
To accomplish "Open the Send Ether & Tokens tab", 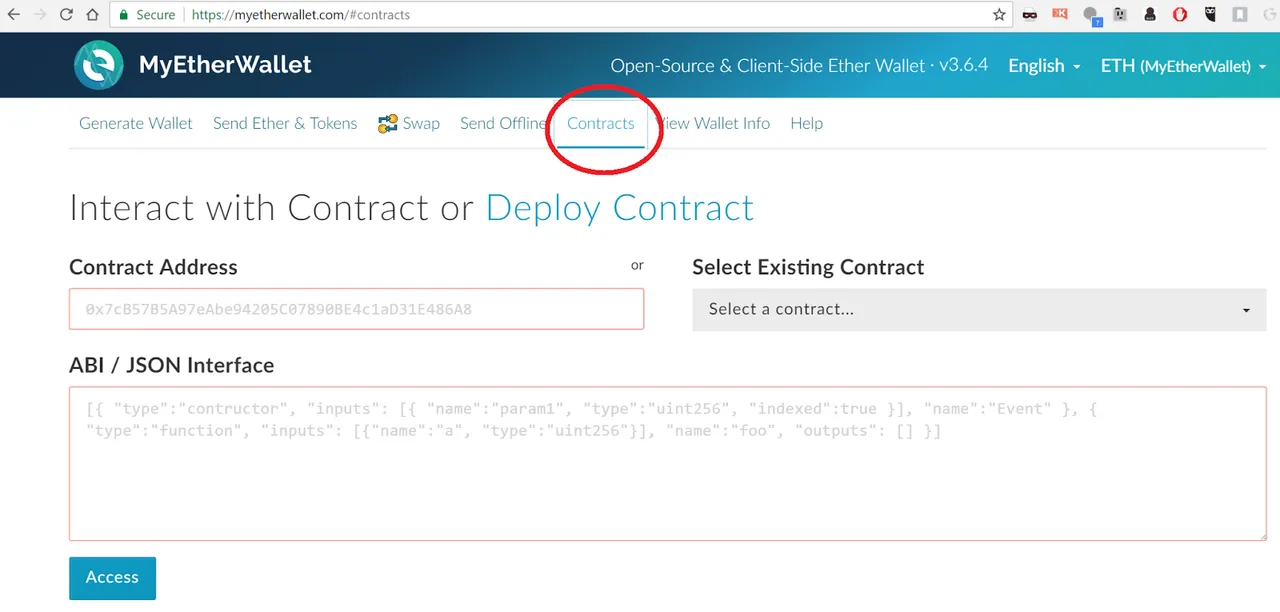I will point(285,124).
